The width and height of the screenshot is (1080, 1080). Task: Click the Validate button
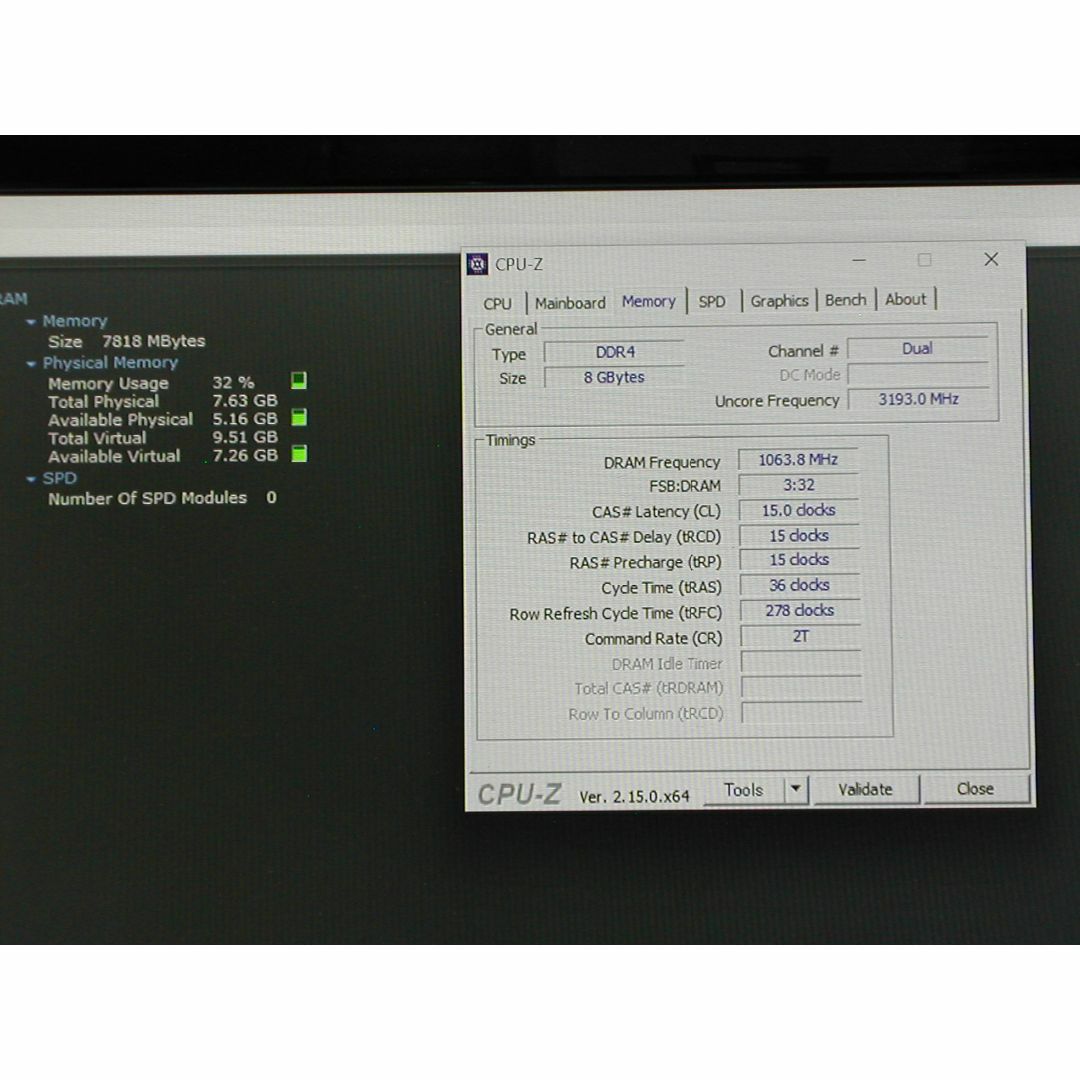click(x=866, y=789)
